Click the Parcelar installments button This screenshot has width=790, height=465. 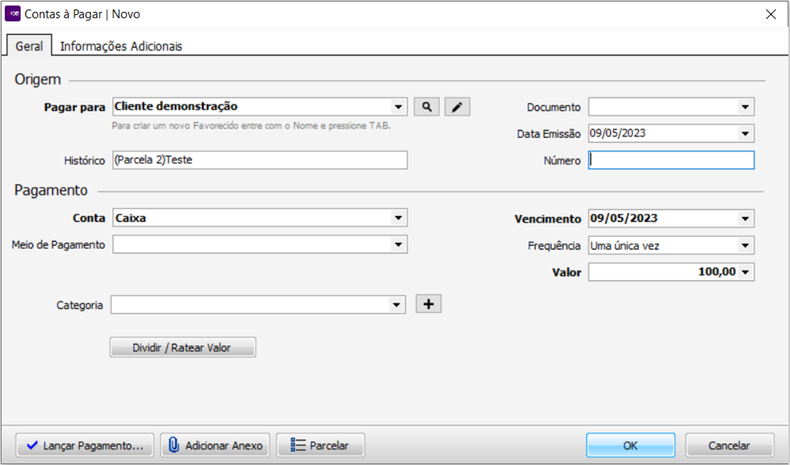320,445
